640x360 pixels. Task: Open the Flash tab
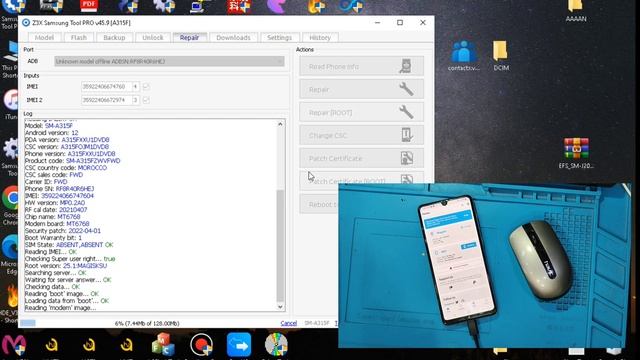tap(79, 38)
